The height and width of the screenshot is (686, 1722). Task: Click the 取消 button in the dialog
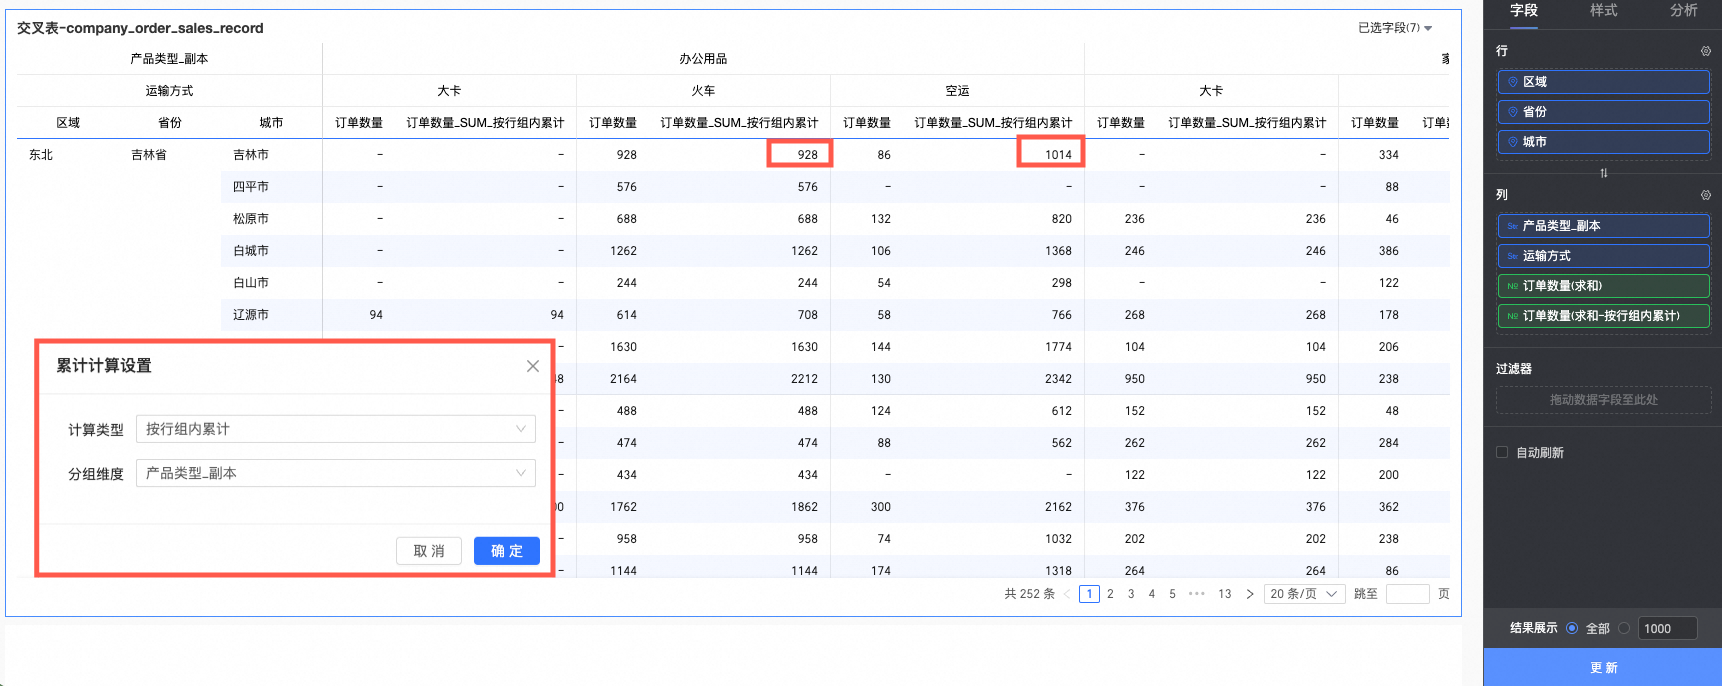point(429,551)
